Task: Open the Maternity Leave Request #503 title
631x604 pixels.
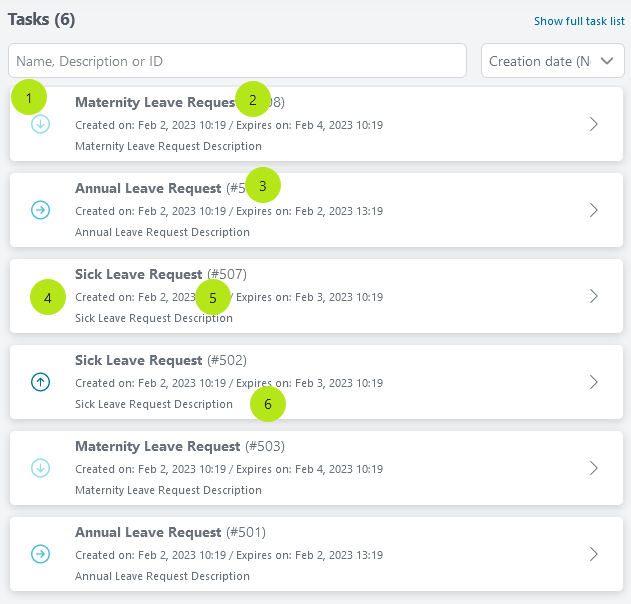Action: 158,446
